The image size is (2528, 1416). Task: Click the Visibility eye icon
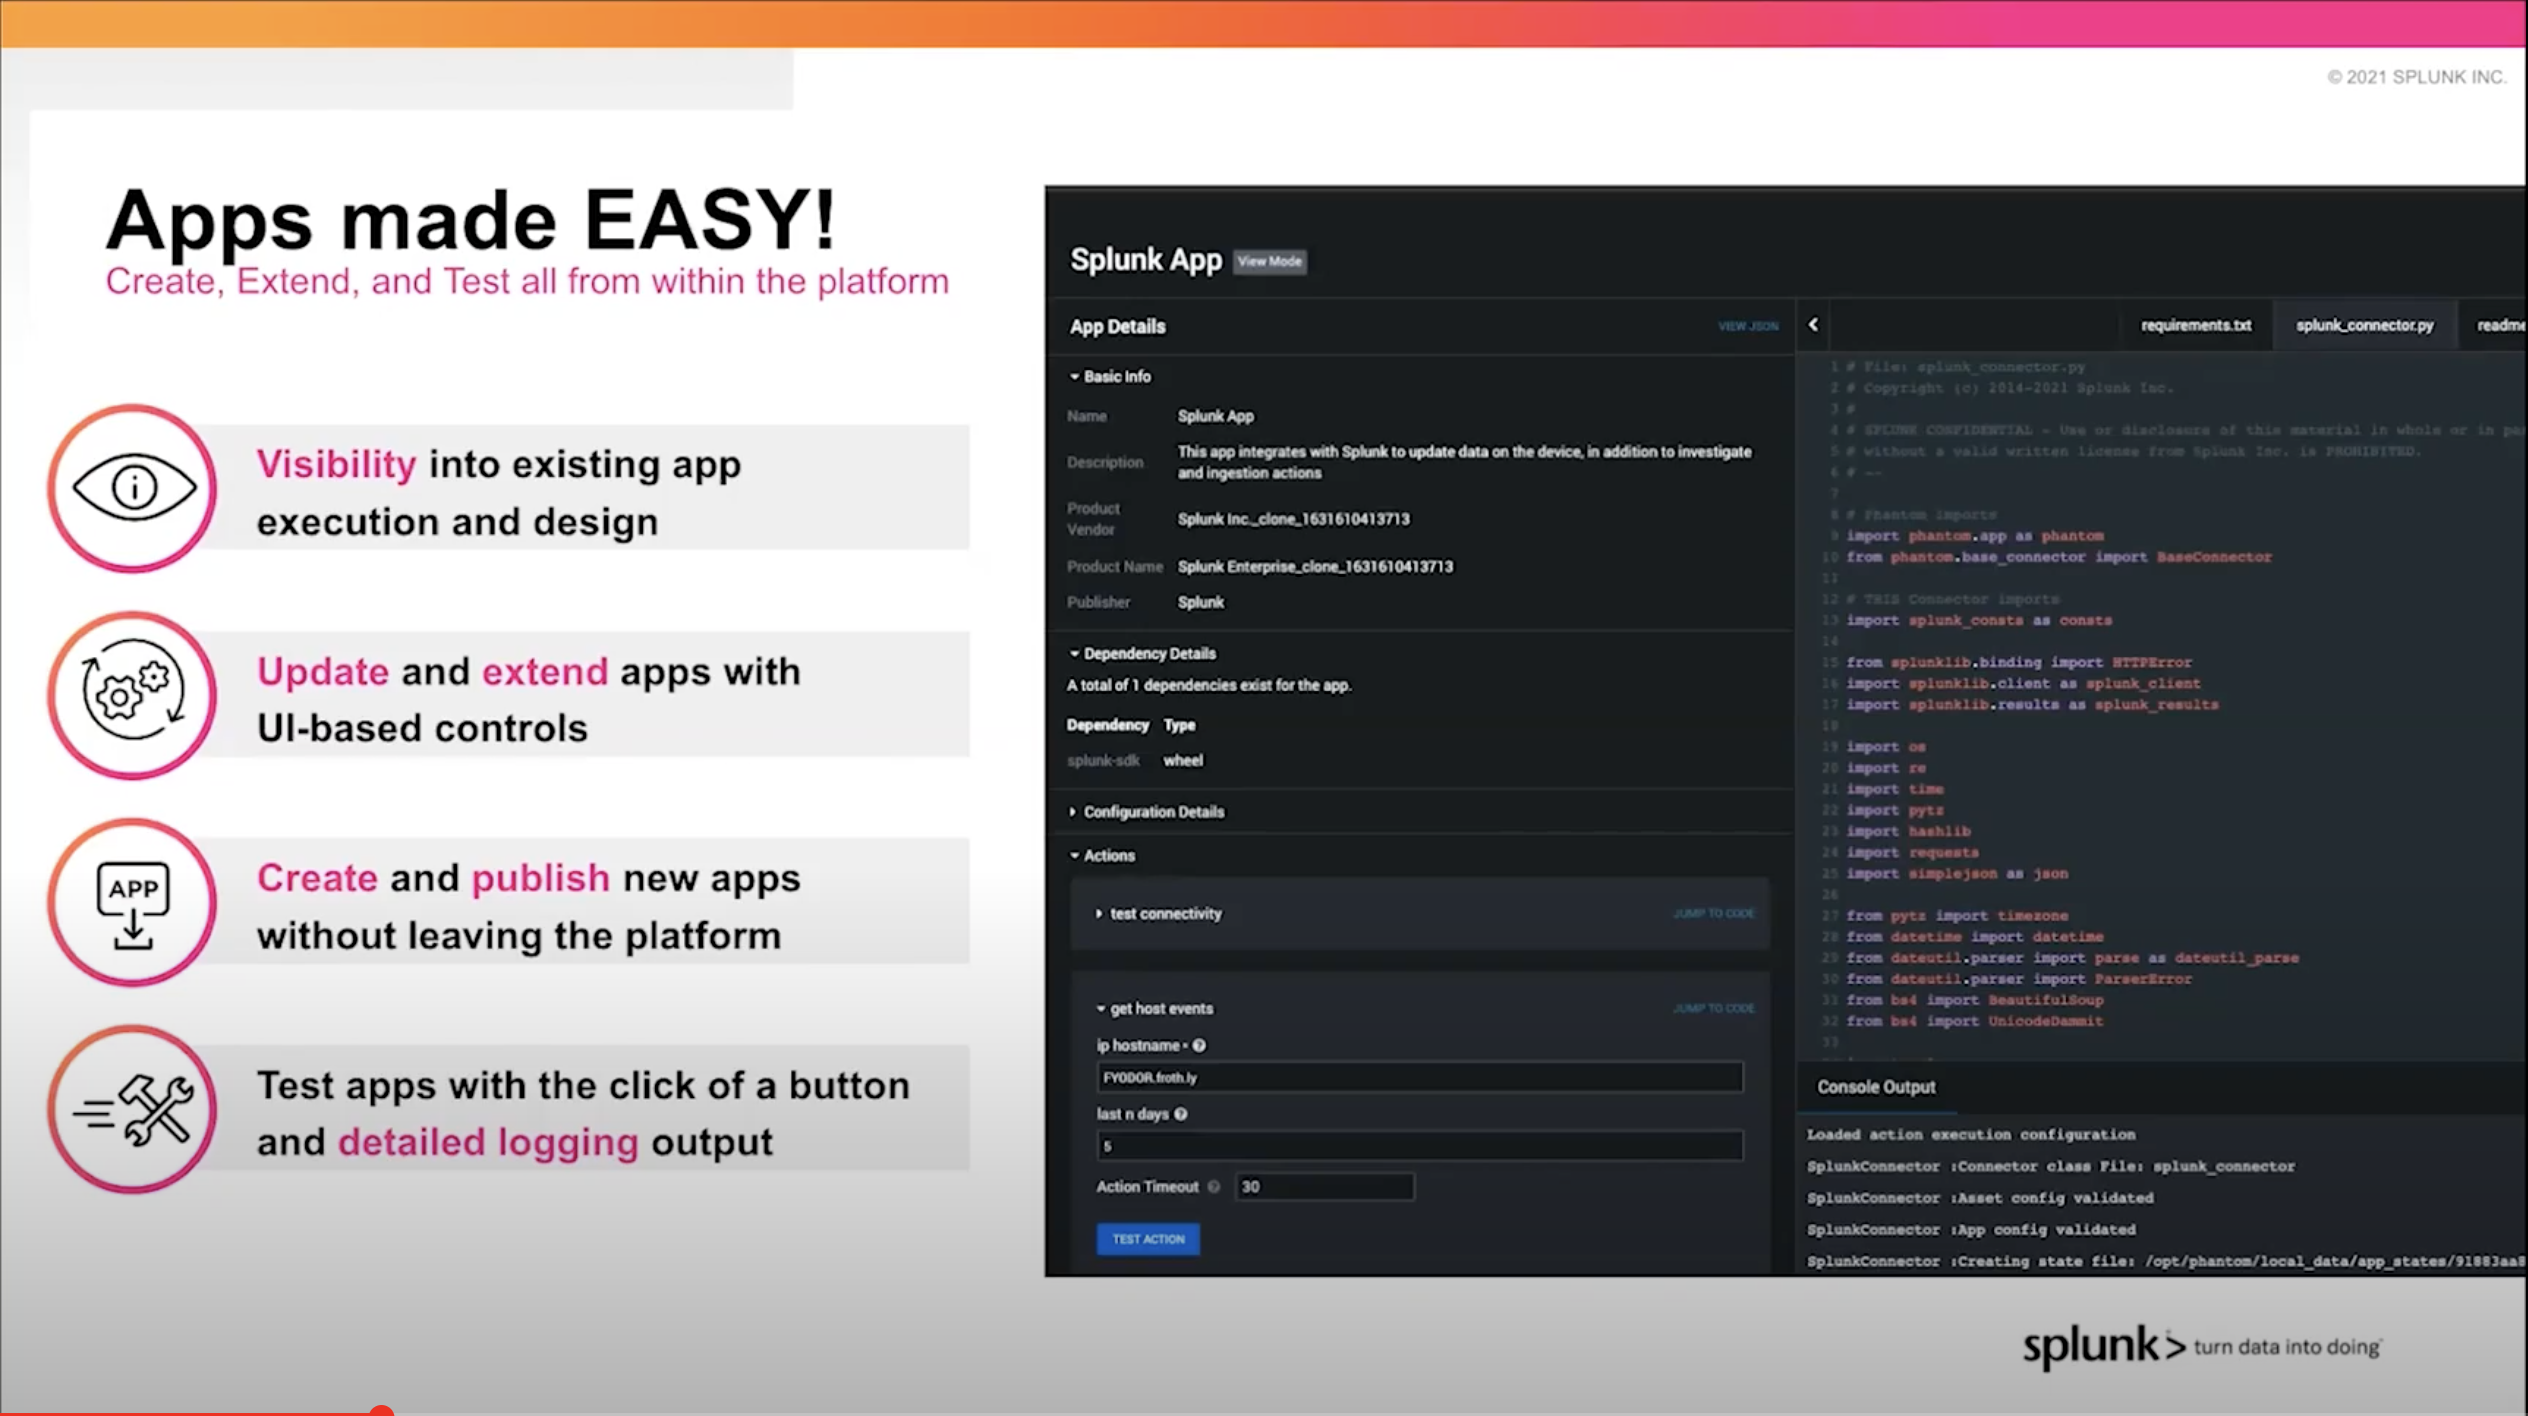coord(133,488)
